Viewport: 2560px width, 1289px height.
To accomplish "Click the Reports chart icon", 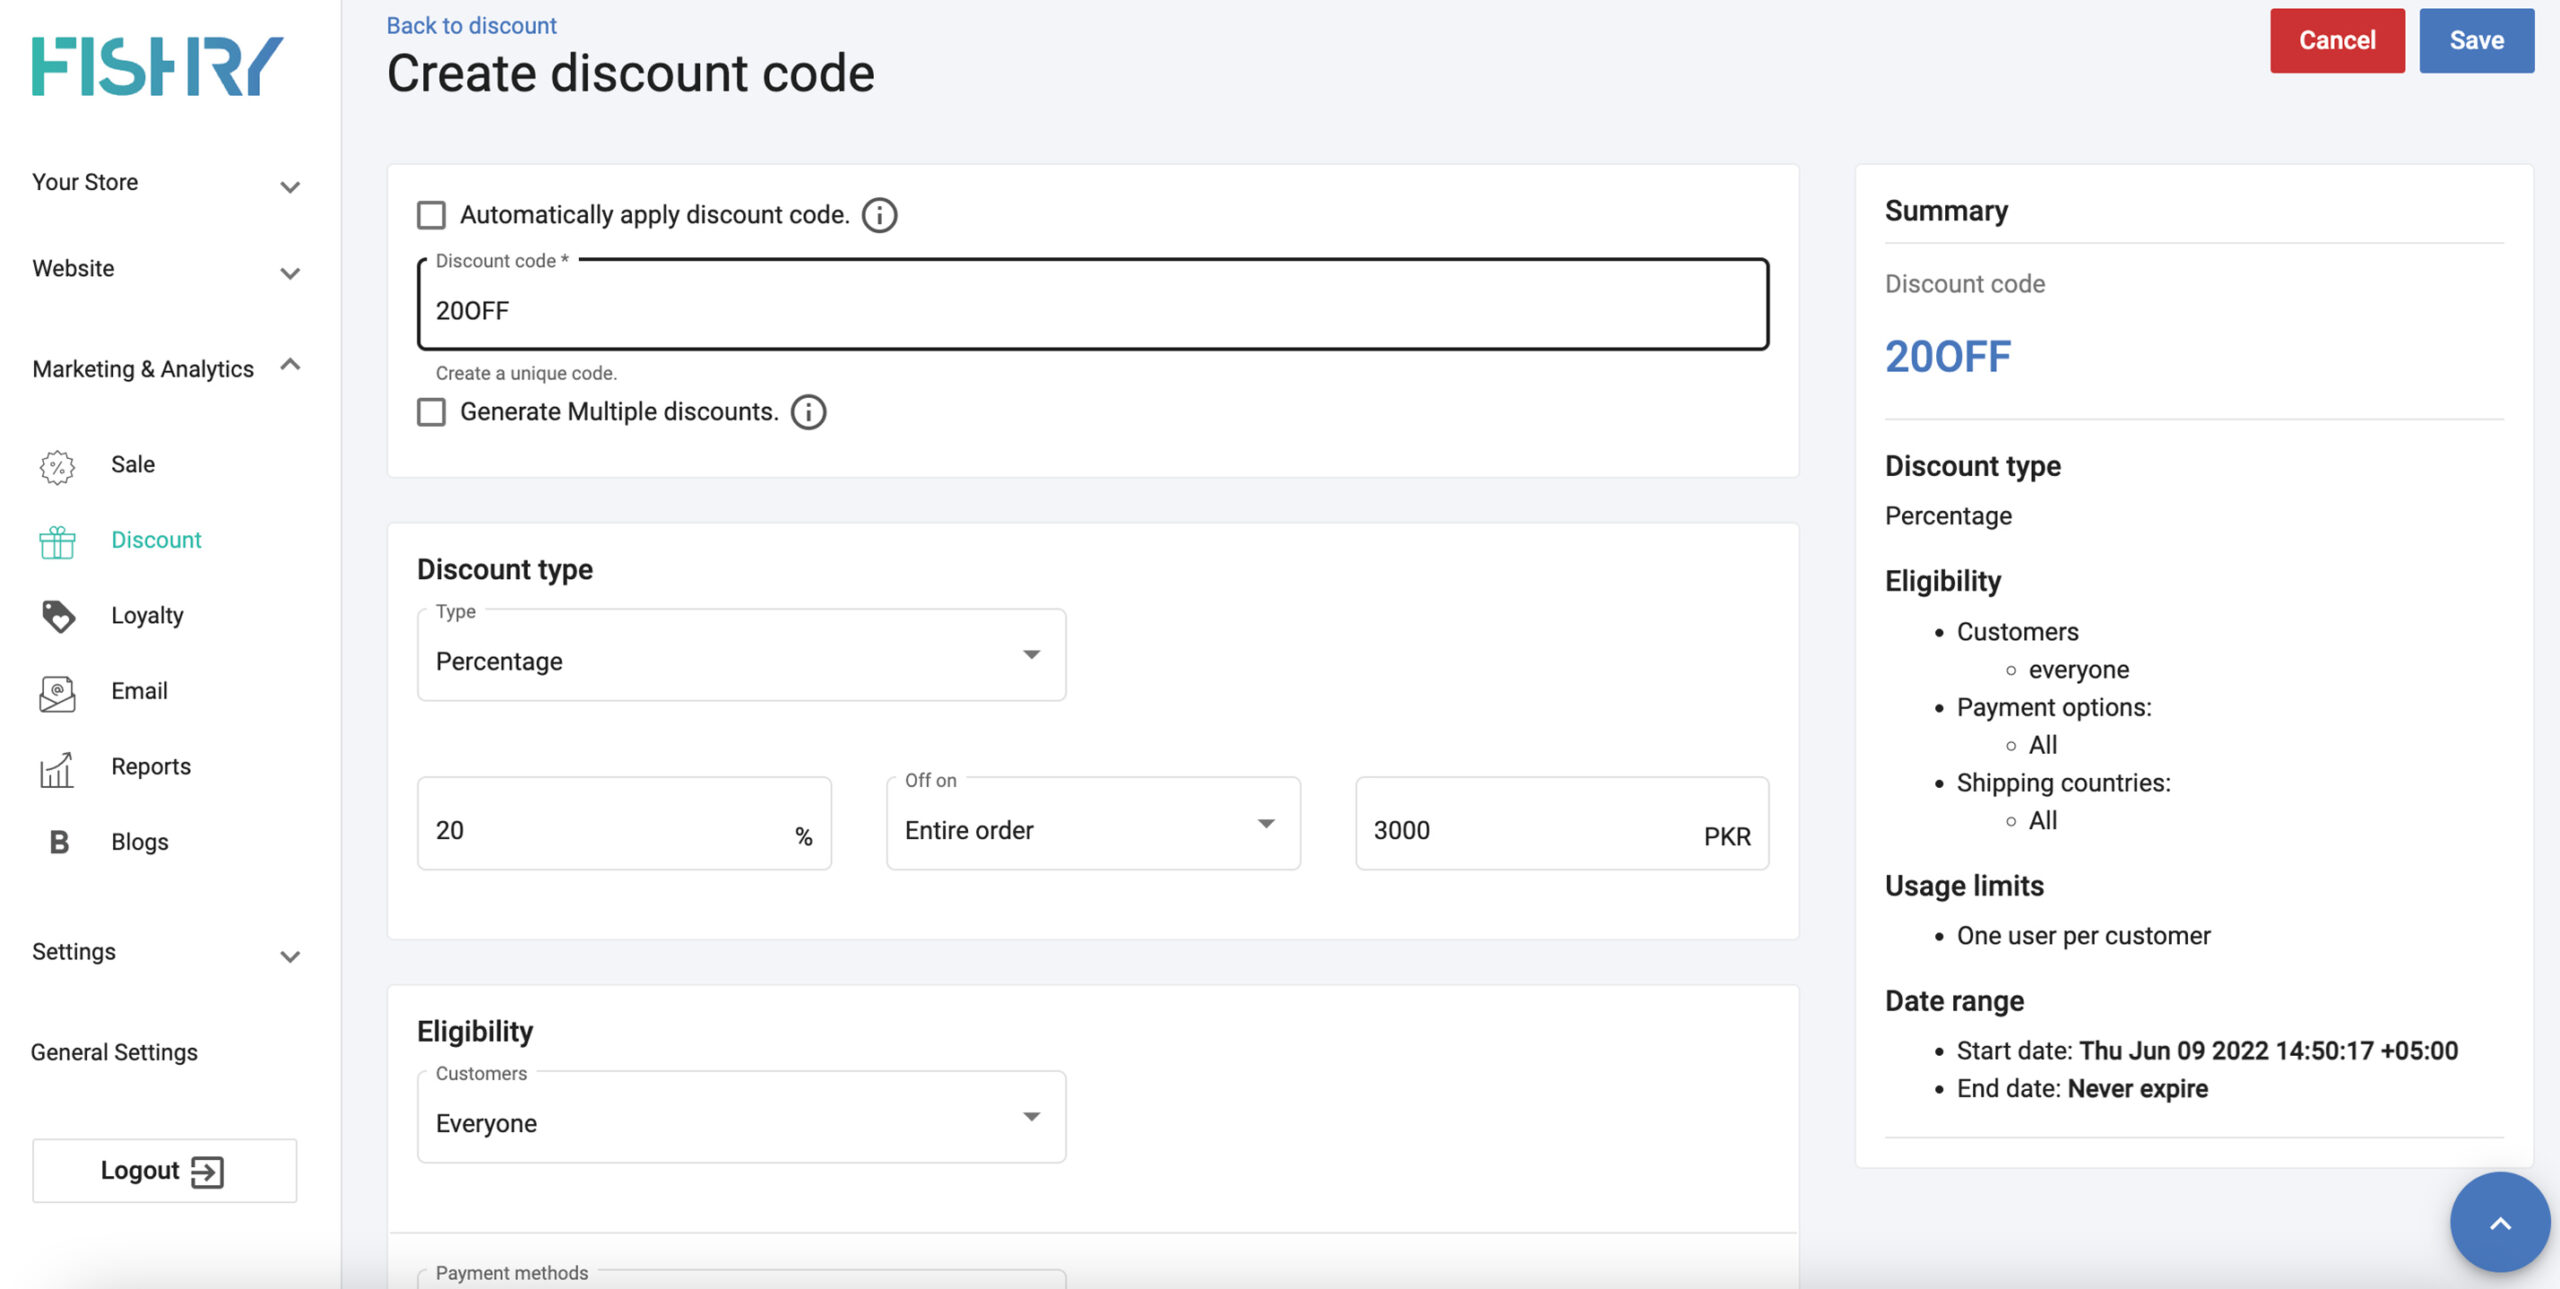I will (57, 768).
